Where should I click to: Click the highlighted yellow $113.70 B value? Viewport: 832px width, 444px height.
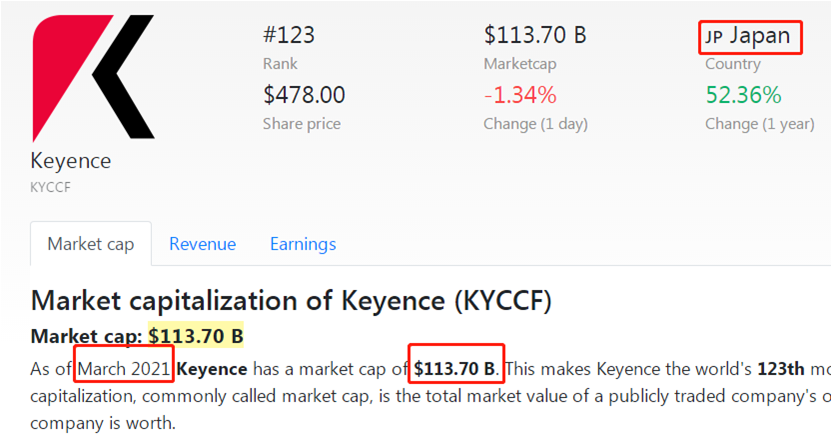pyautogui.click(x=196, y=336)
